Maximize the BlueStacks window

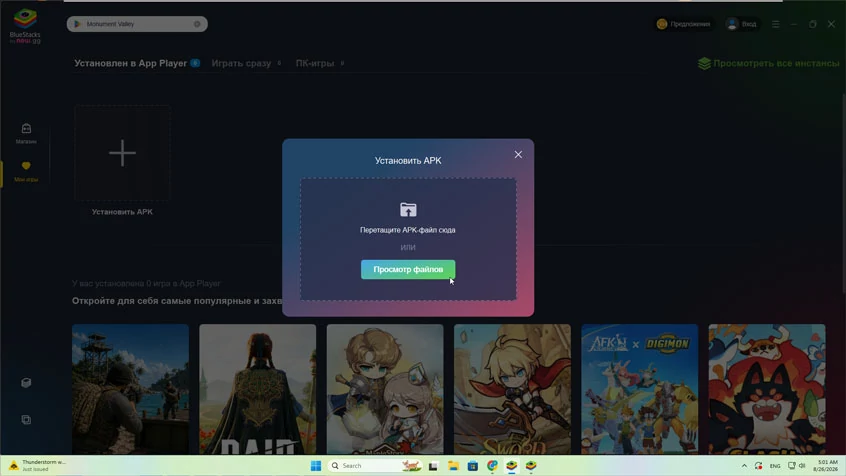click(x=813, y=24)
